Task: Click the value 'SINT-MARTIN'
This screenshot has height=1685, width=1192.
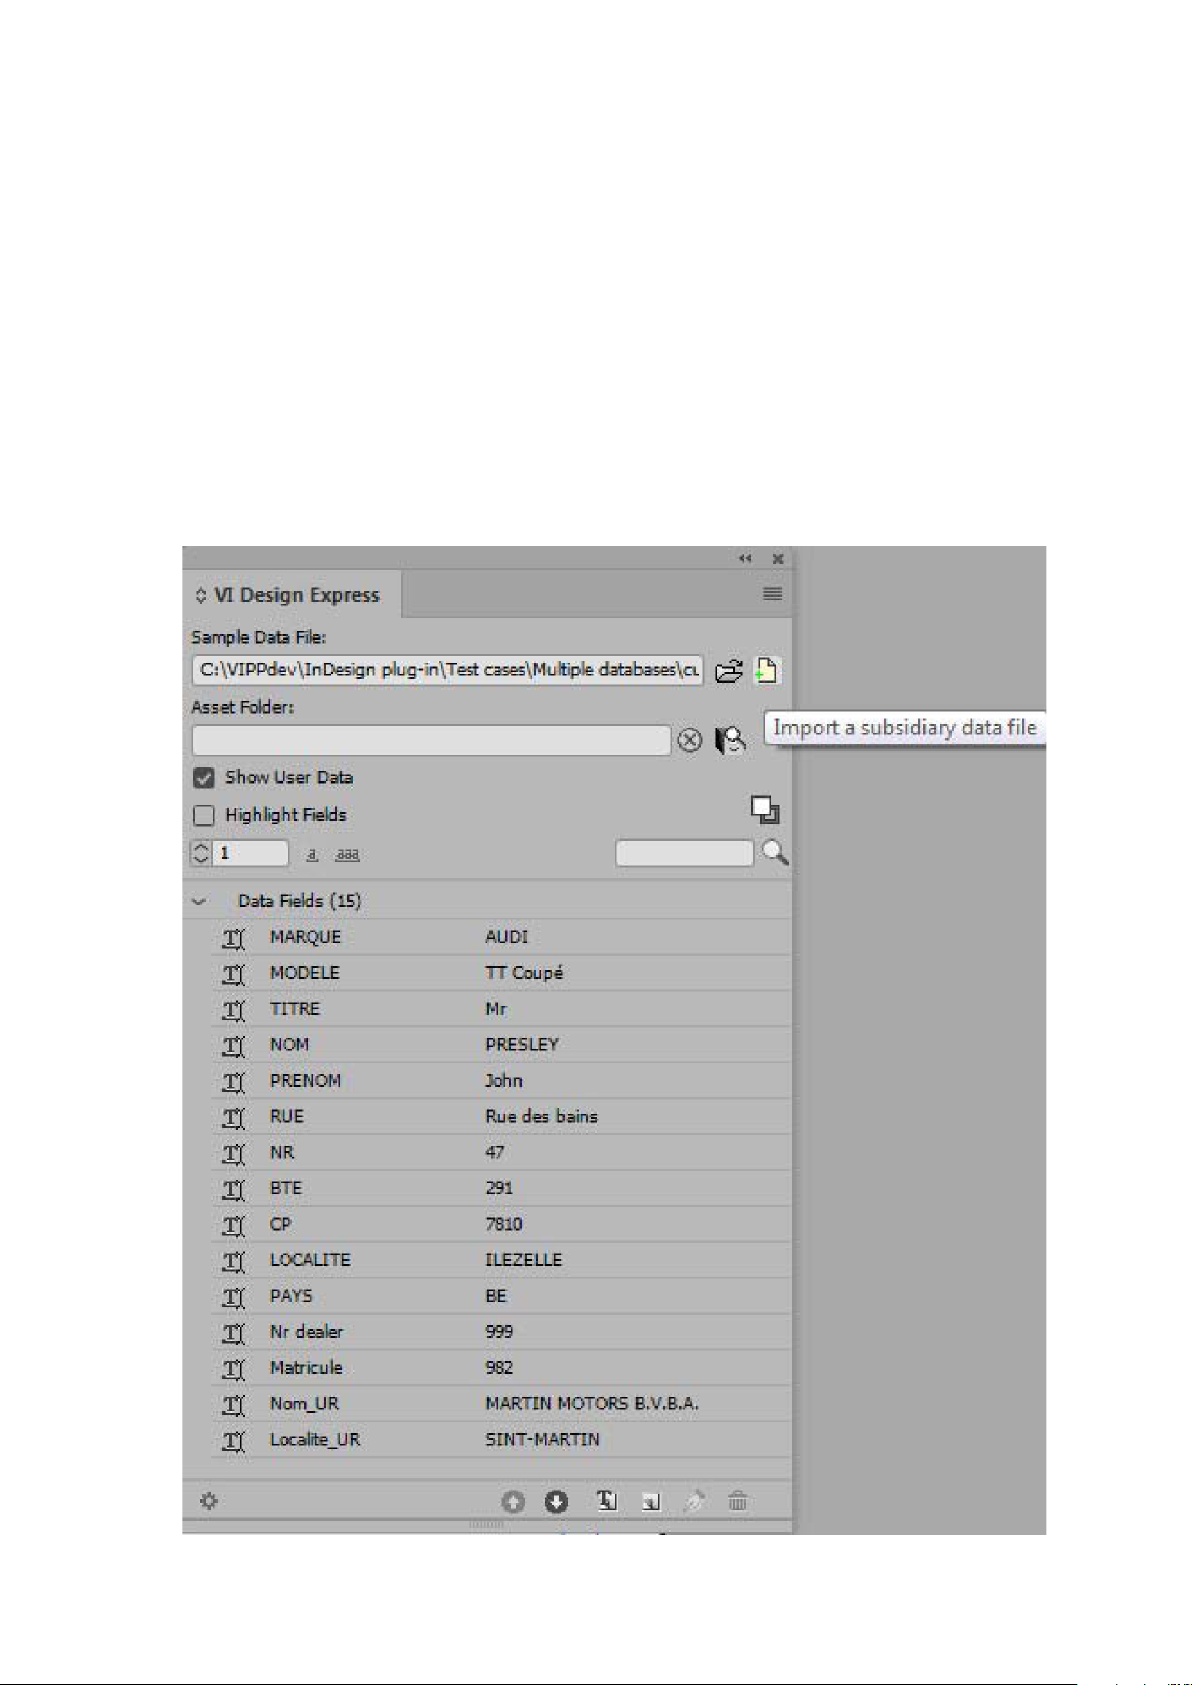Action: (543, 1440)
